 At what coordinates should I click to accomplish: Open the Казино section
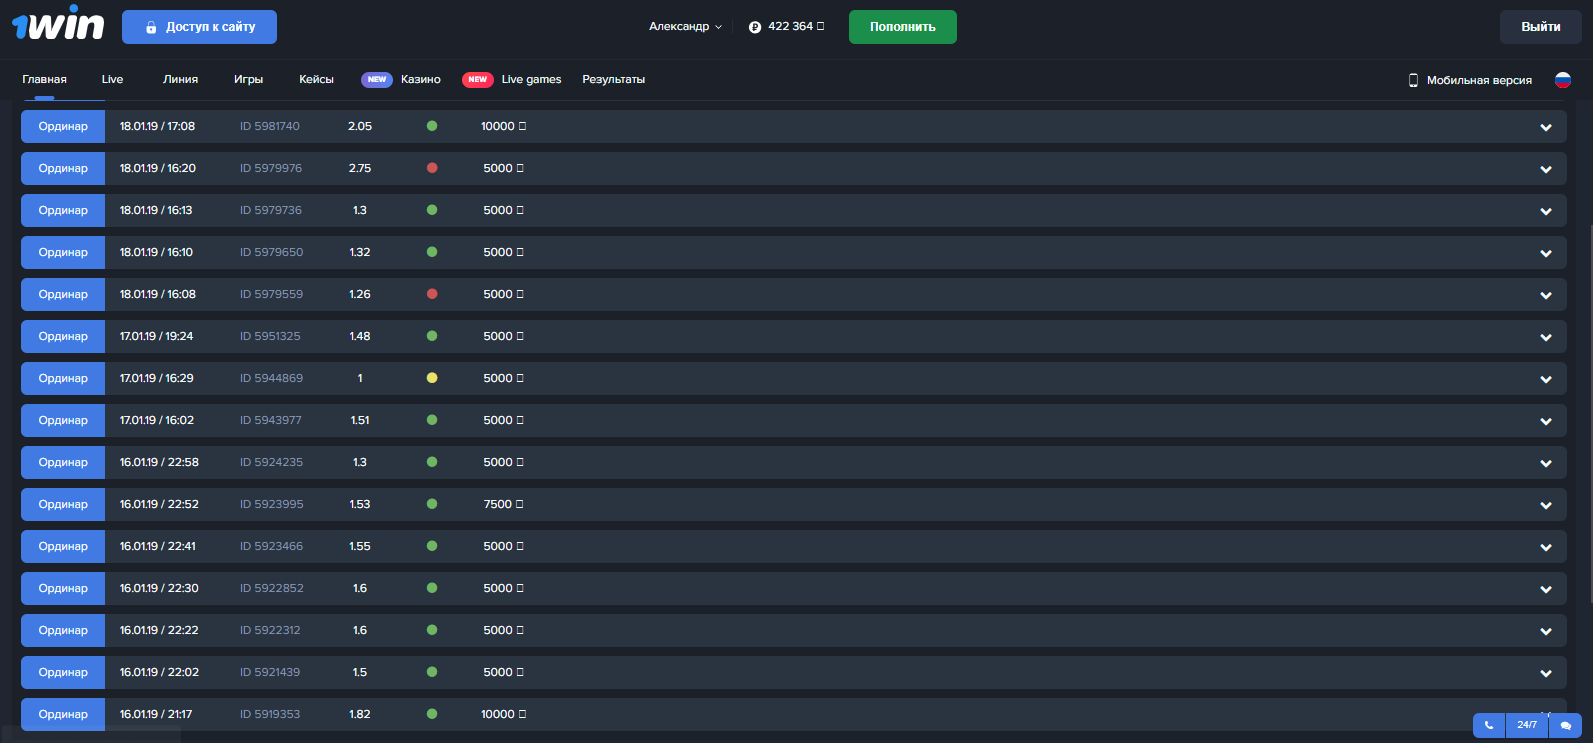pyautogui.click(x=421, y=79)
